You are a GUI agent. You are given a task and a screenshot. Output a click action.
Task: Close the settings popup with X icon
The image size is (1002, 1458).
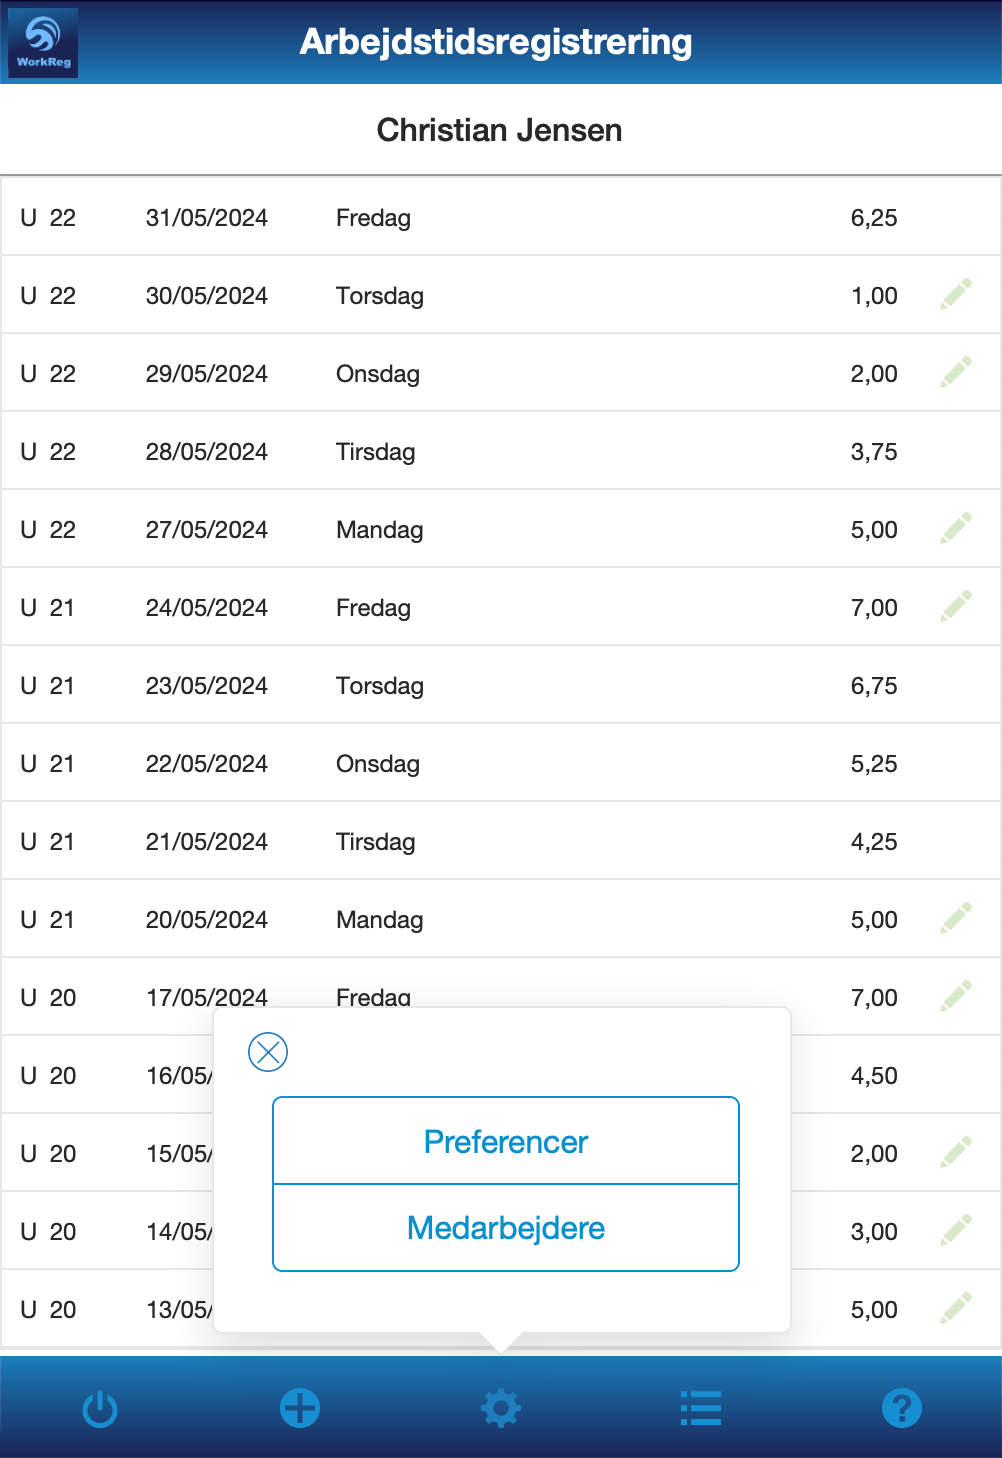268,1052
